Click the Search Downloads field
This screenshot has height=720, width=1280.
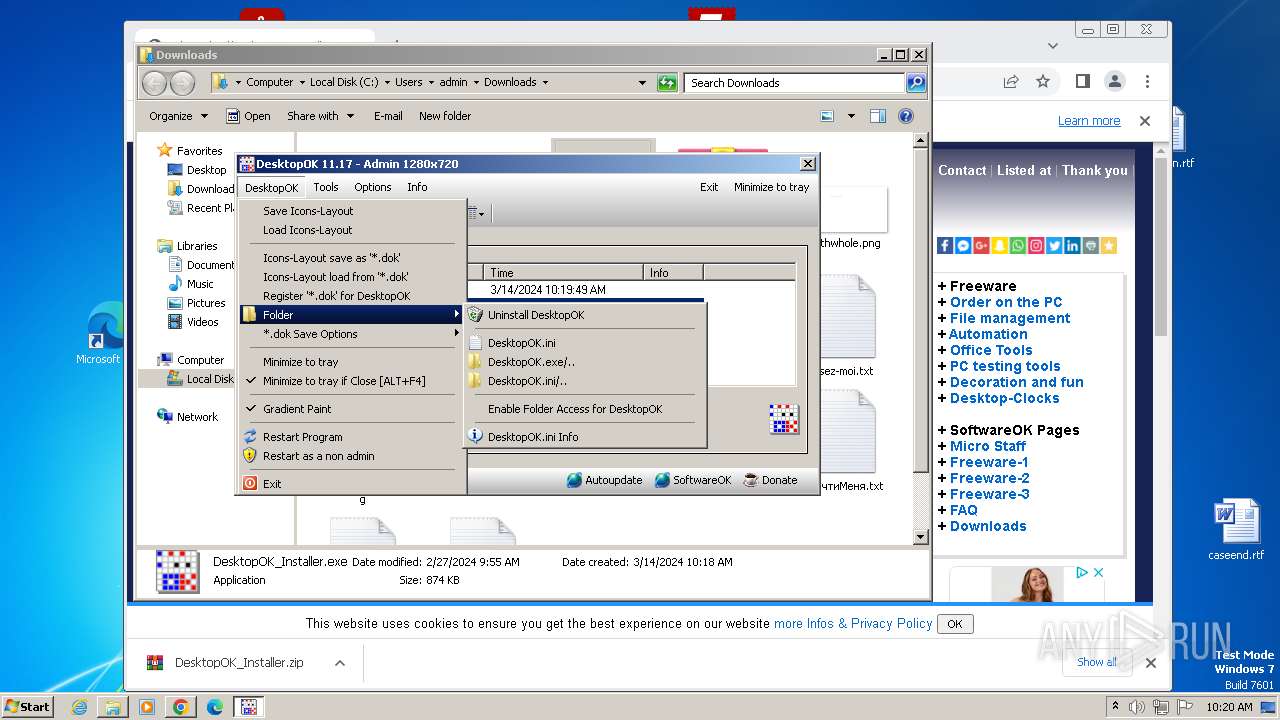795,83
